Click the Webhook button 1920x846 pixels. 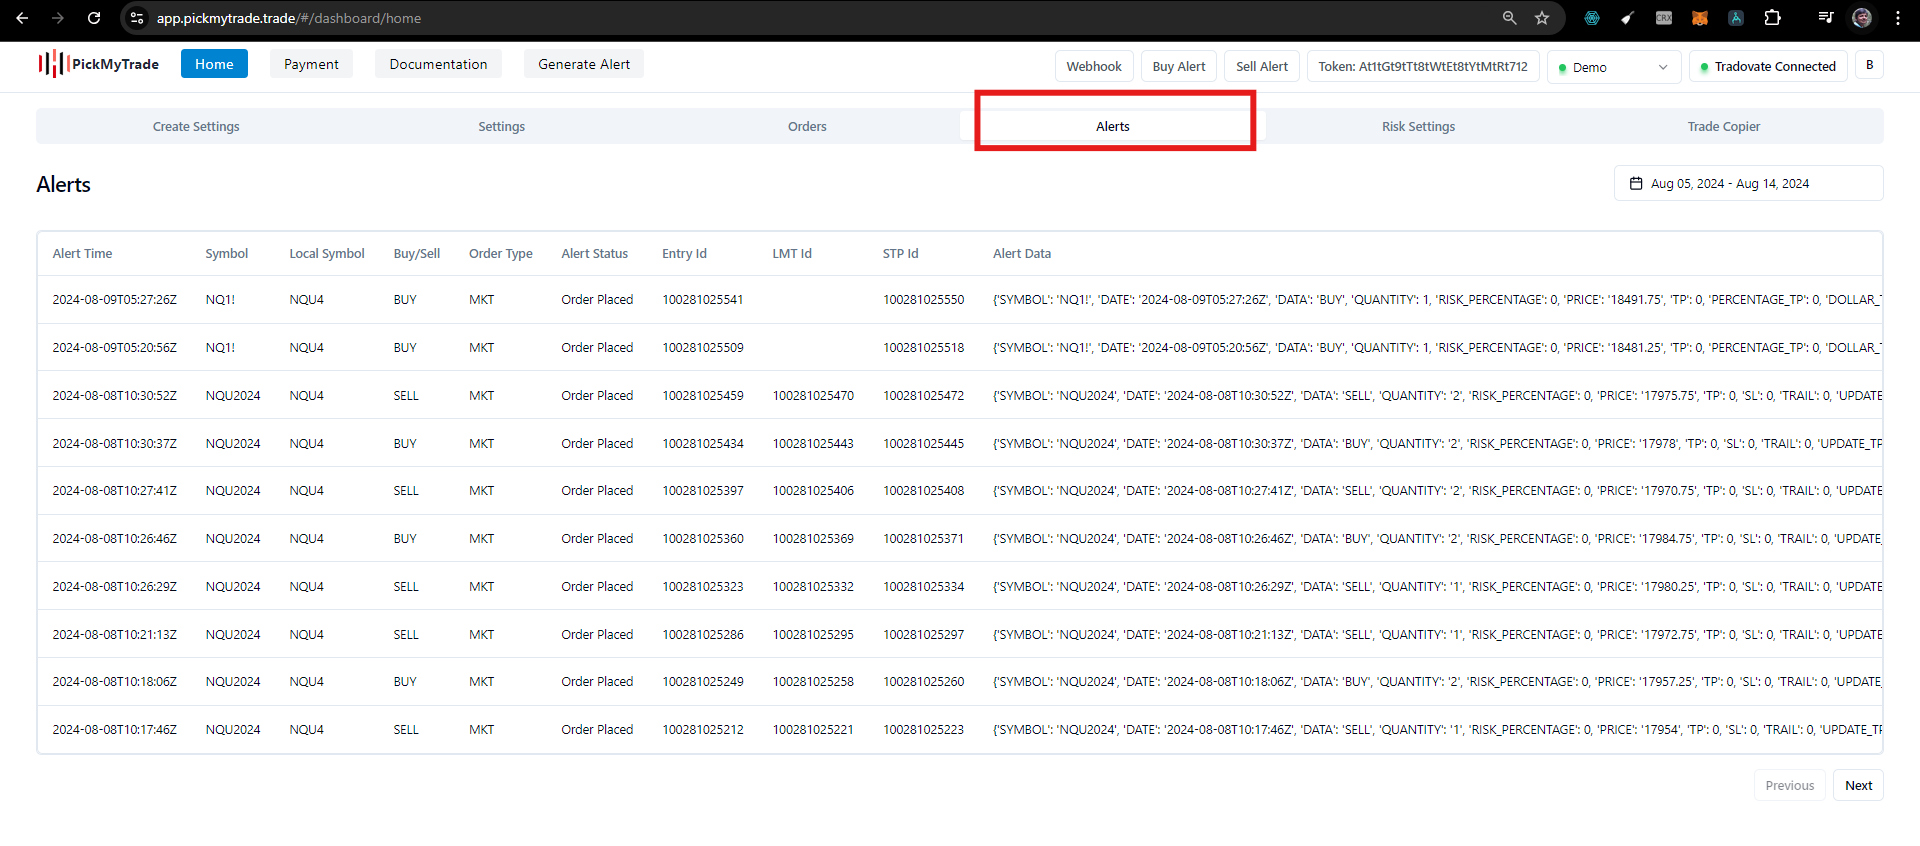(x=1094, y=66)
